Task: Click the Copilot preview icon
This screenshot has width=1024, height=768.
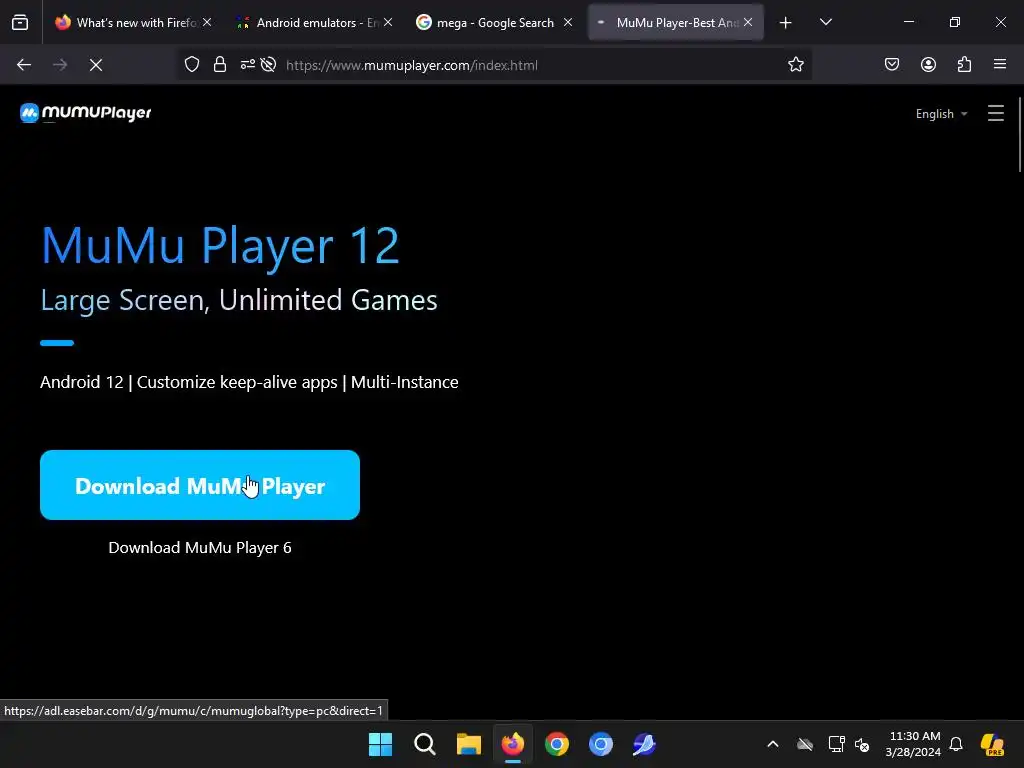Action: [993, 744]
